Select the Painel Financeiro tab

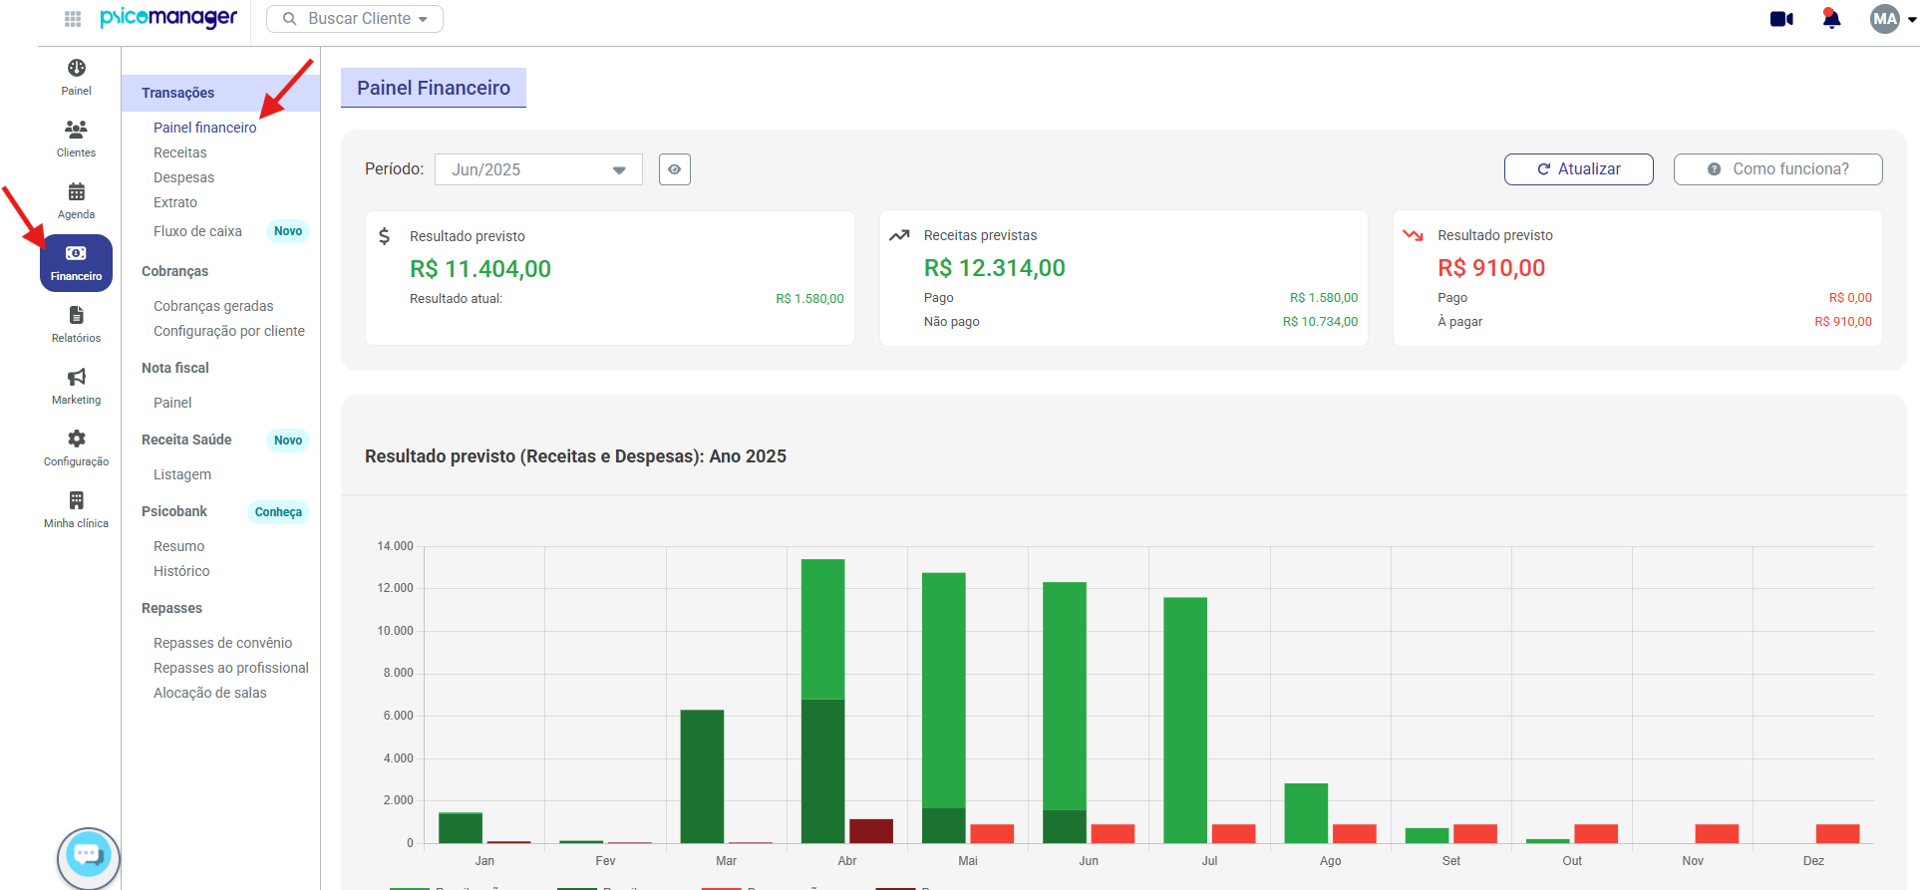434,88
